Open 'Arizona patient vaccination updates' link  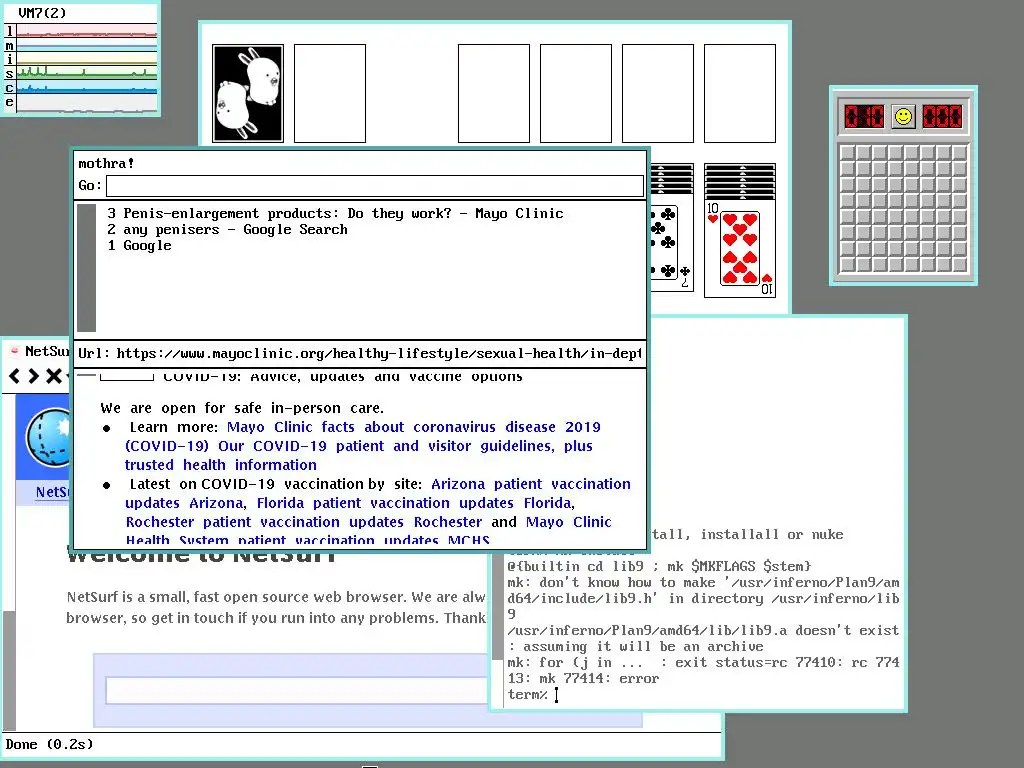(x=531, y=484)
